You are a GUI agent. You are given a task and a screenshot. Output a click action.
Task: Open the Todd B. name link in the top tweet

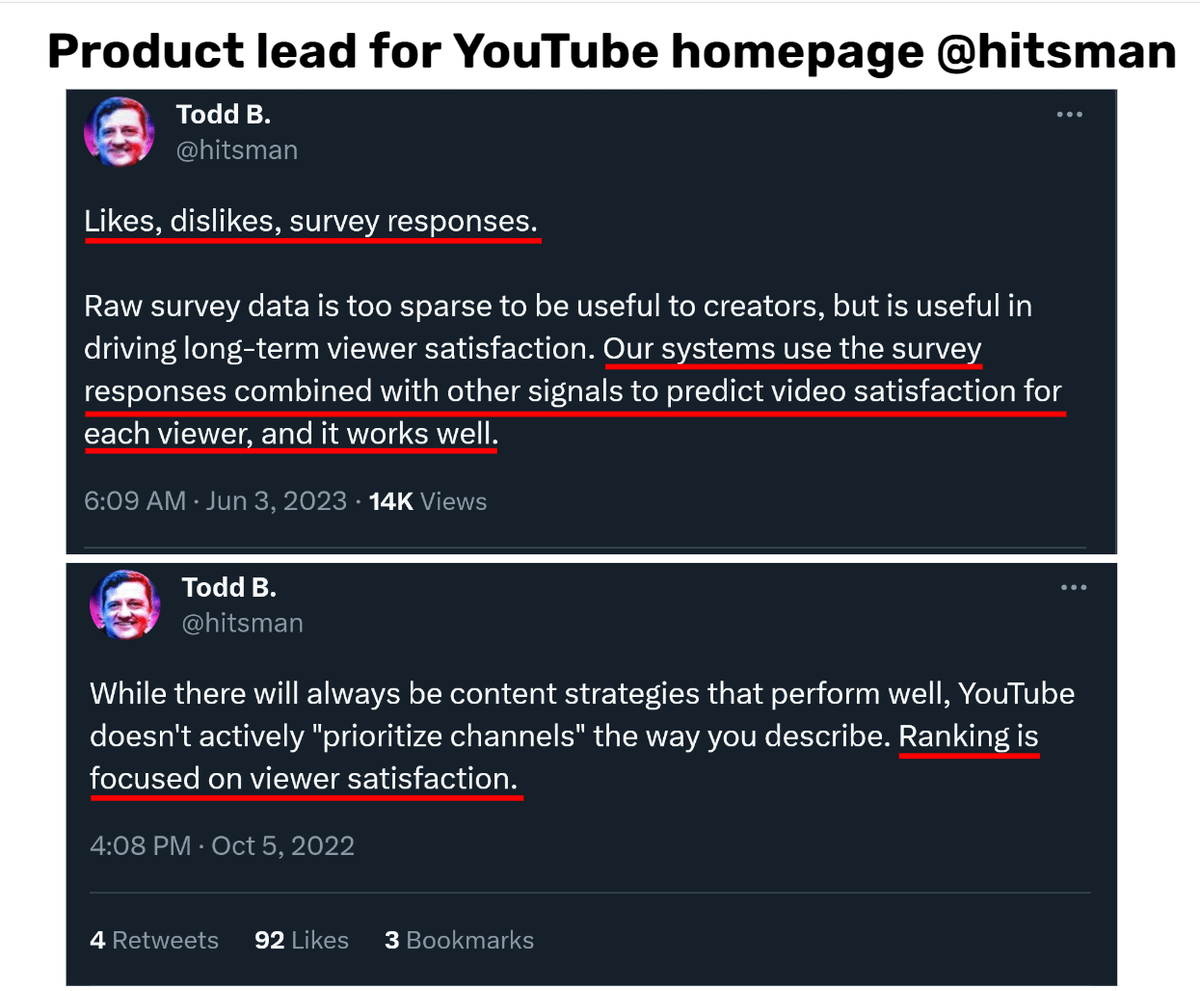223,115
